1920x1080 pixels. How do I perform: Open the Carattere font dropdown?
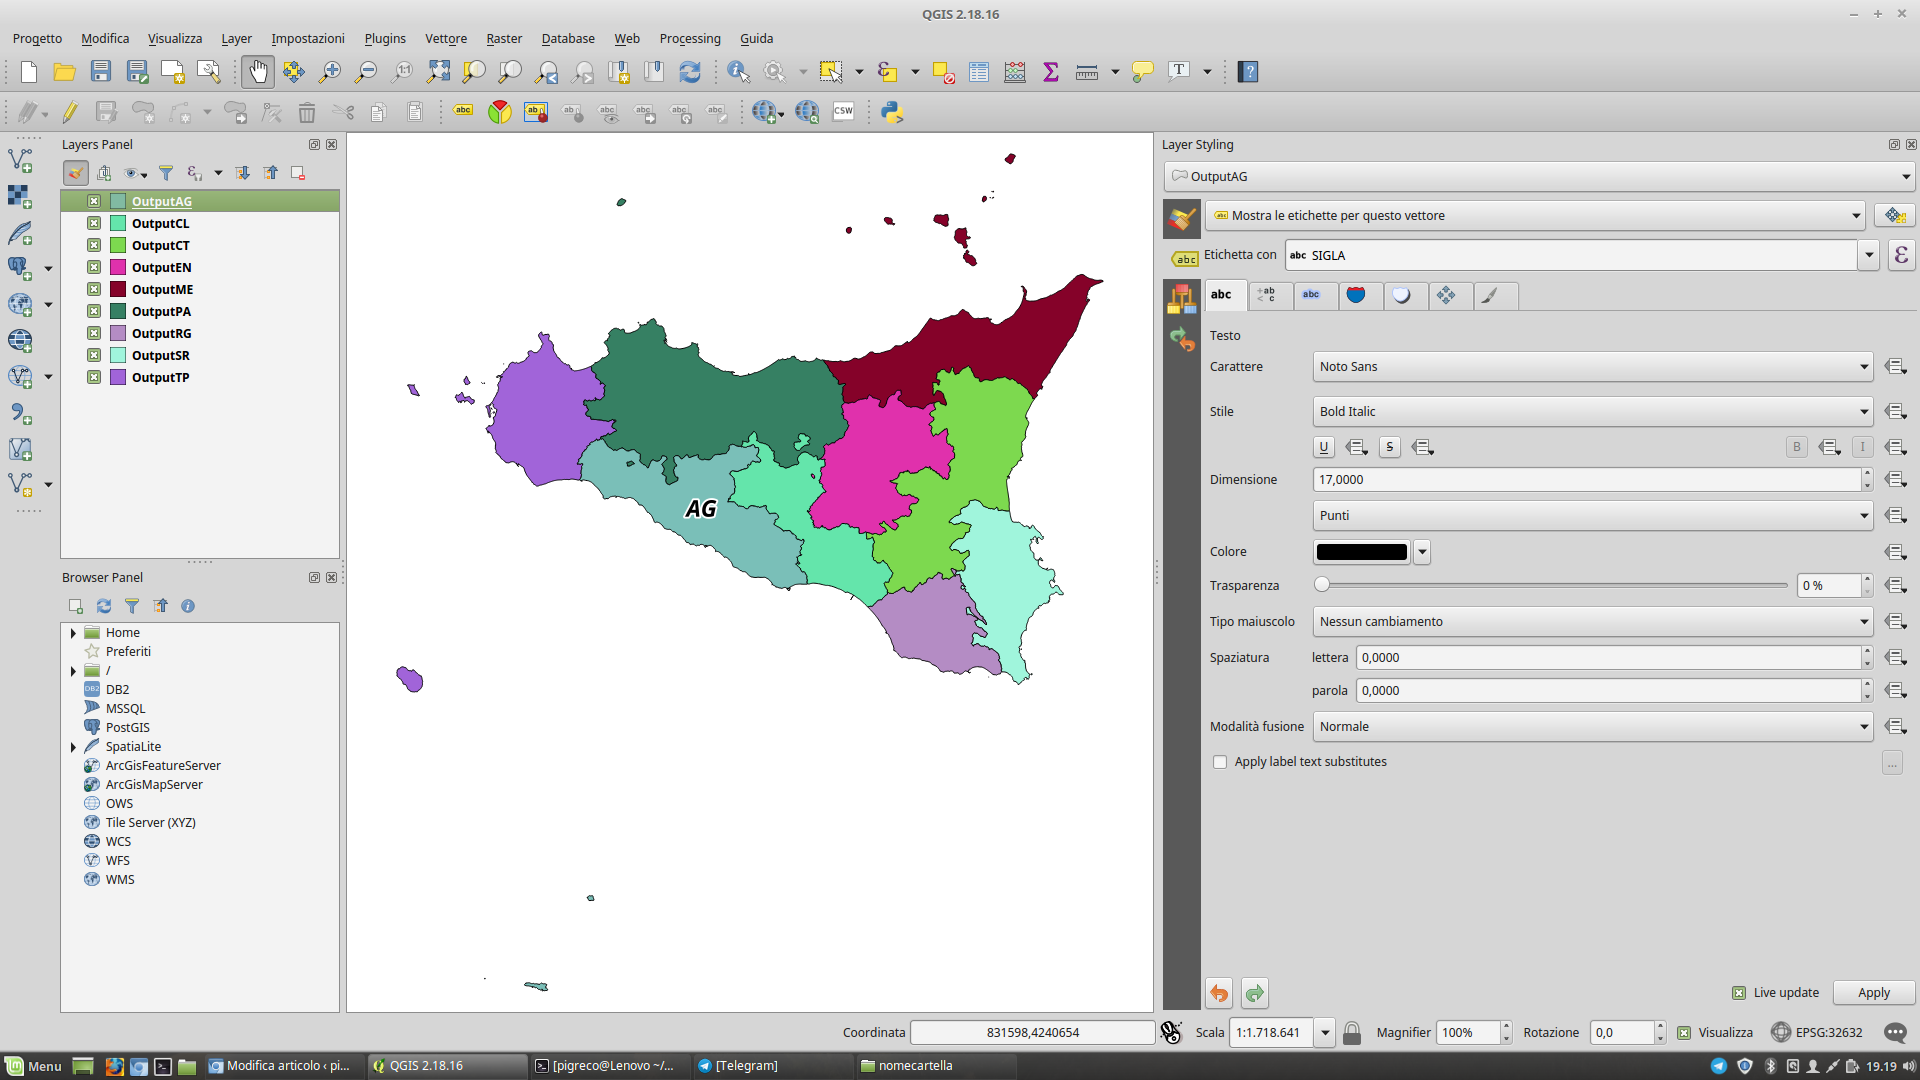click(1592, 367)
